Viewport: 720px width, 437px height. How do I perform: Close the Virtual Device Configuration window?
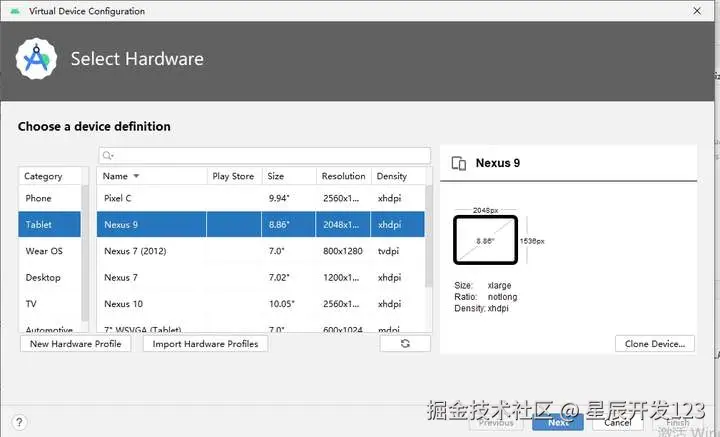(x=697, y=11)
